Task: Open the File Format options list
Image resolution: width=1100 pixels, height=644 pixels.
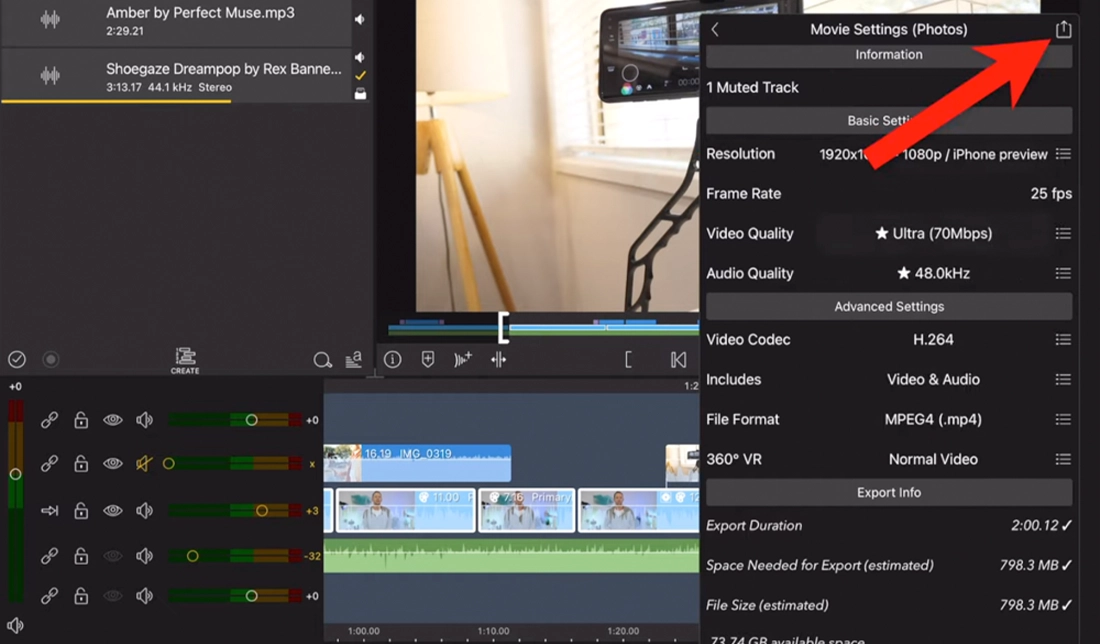Action: [1063, 420]
